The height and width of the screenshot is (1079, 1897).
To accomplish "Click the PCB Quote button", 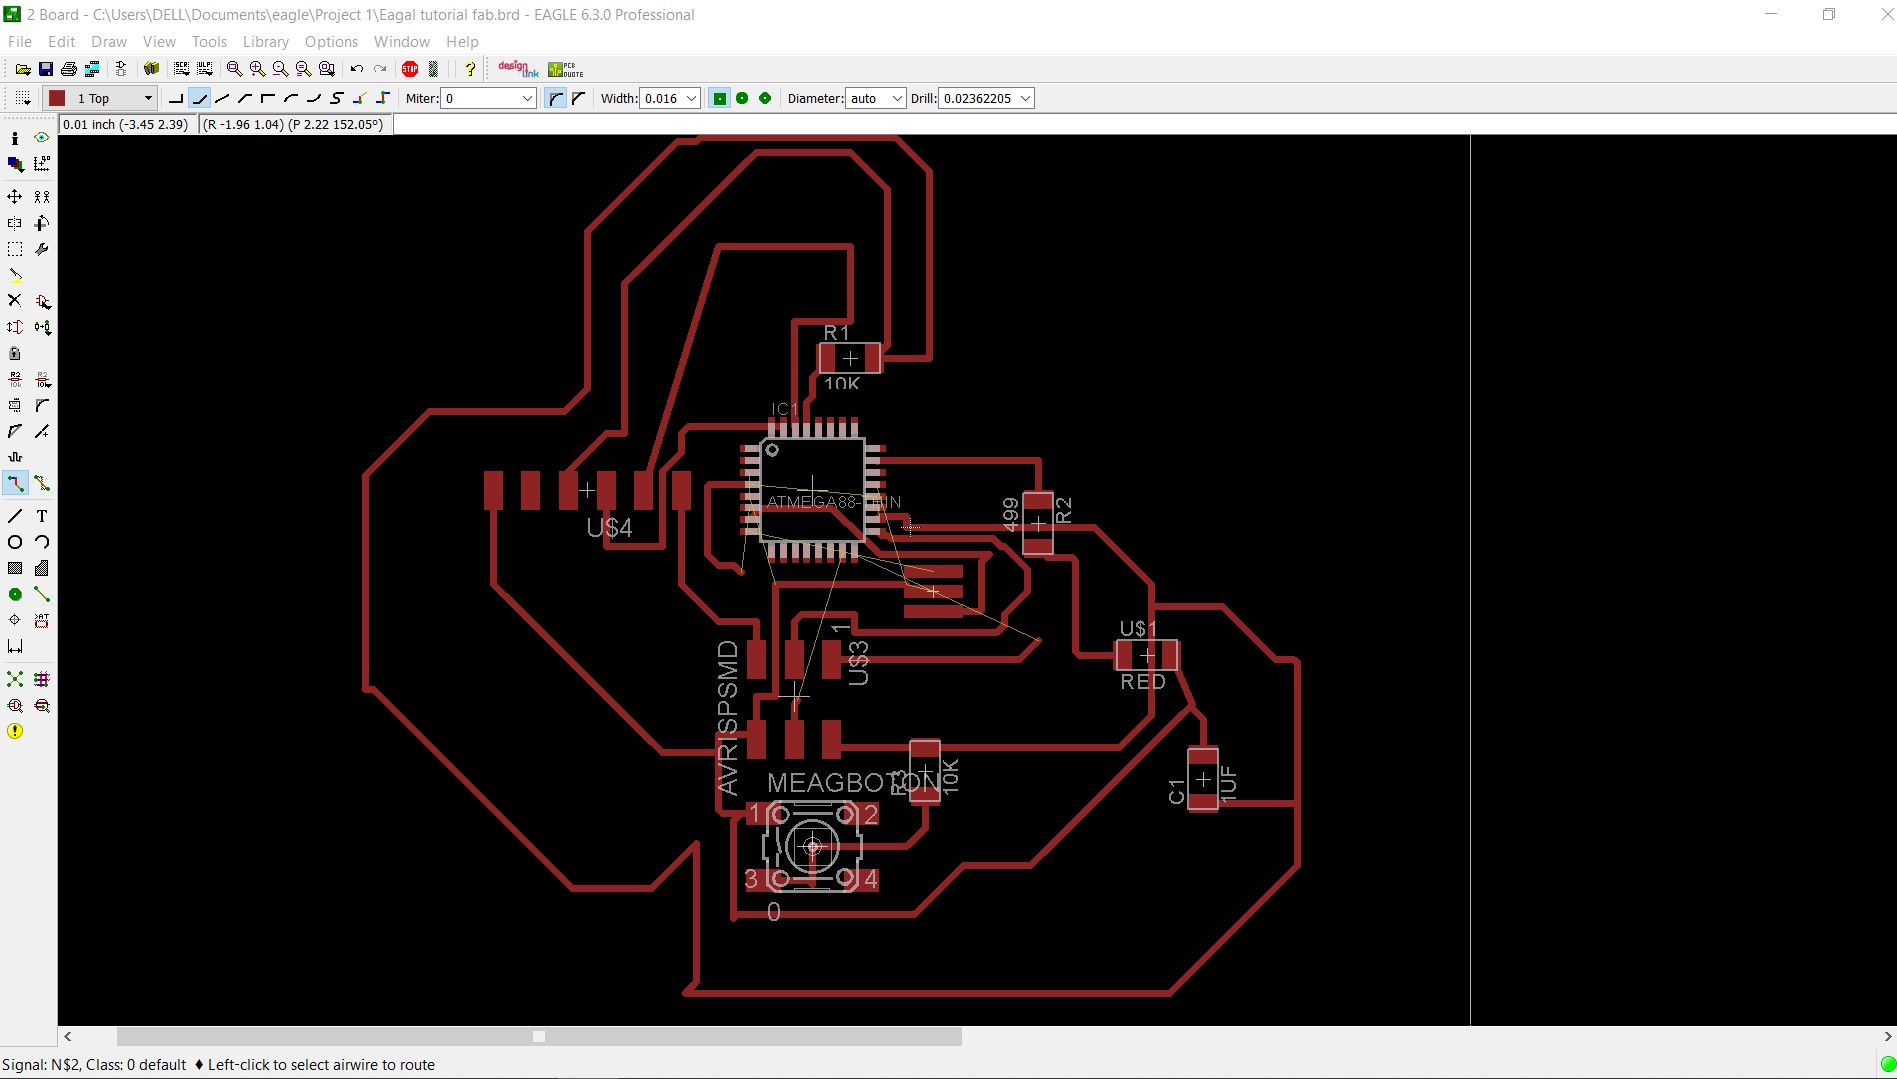I will click(565, 69).
